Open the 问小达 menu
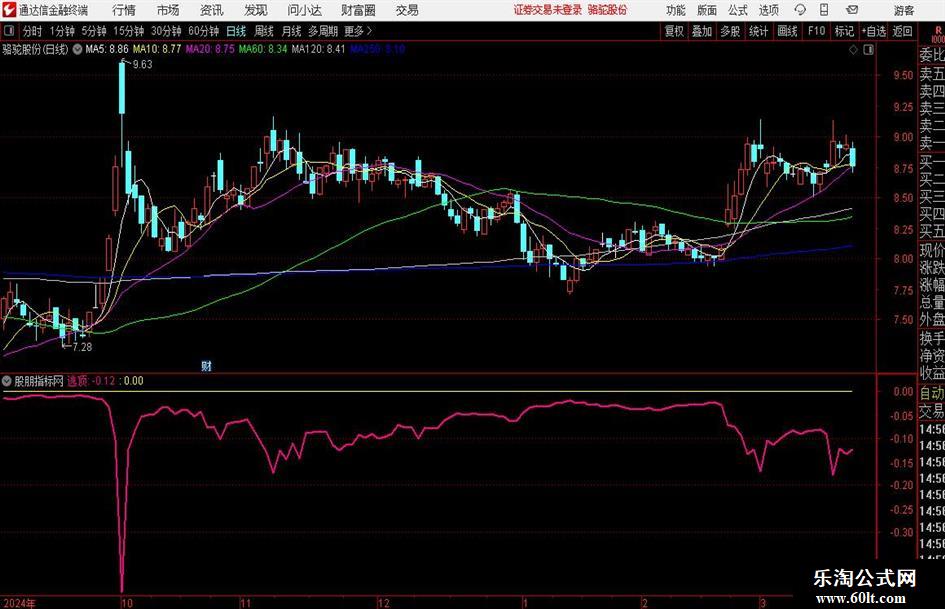 tap(304, 10)
